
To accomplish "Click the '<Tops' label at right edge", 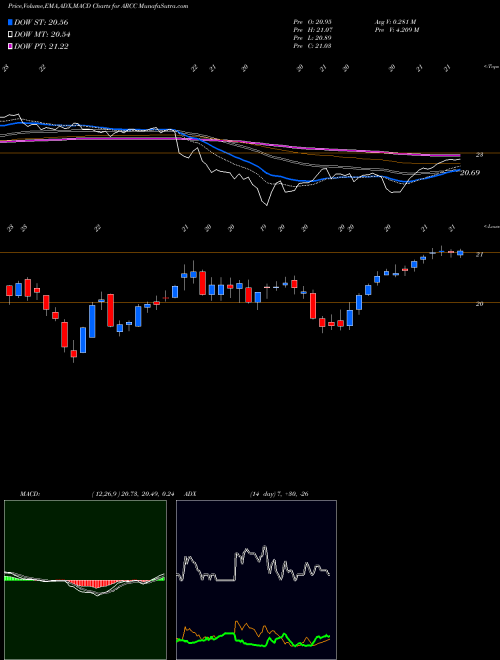I will pyautogui.click(x=491, y=67).
